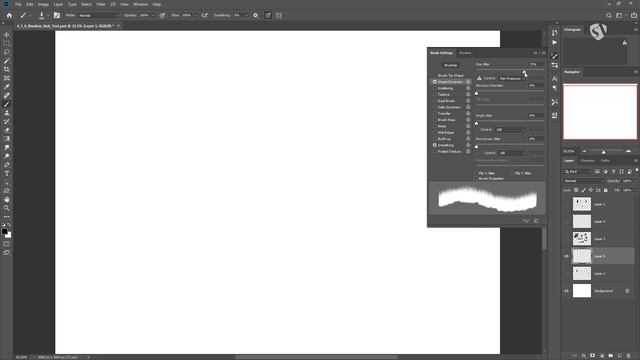Toggle the Shape Dynamics checkbox

click(435, 82)
